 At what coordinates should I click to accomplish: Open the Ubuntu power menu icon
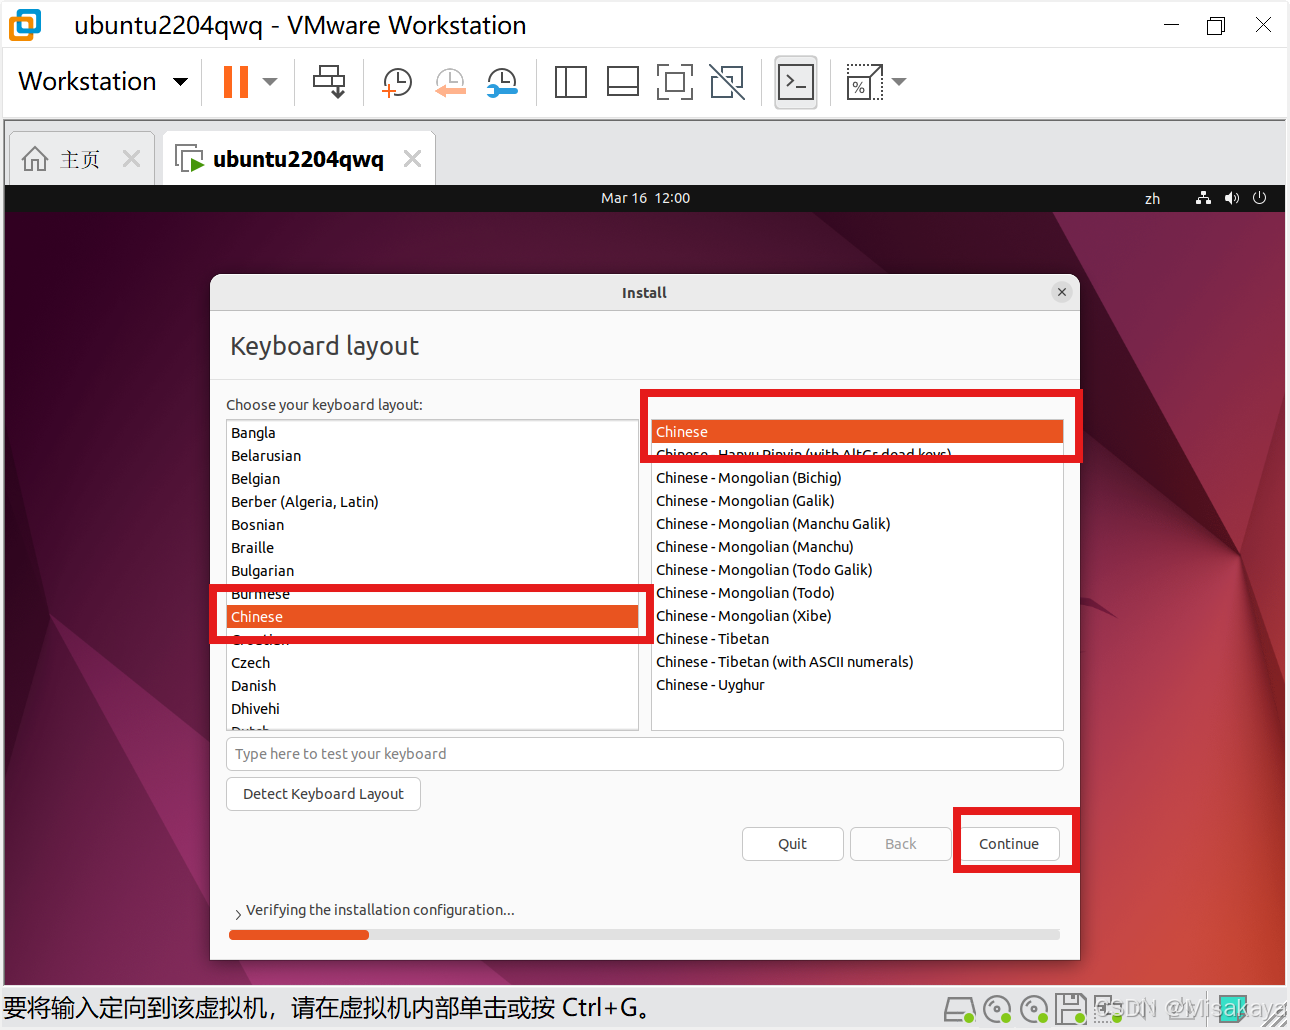1259,198
